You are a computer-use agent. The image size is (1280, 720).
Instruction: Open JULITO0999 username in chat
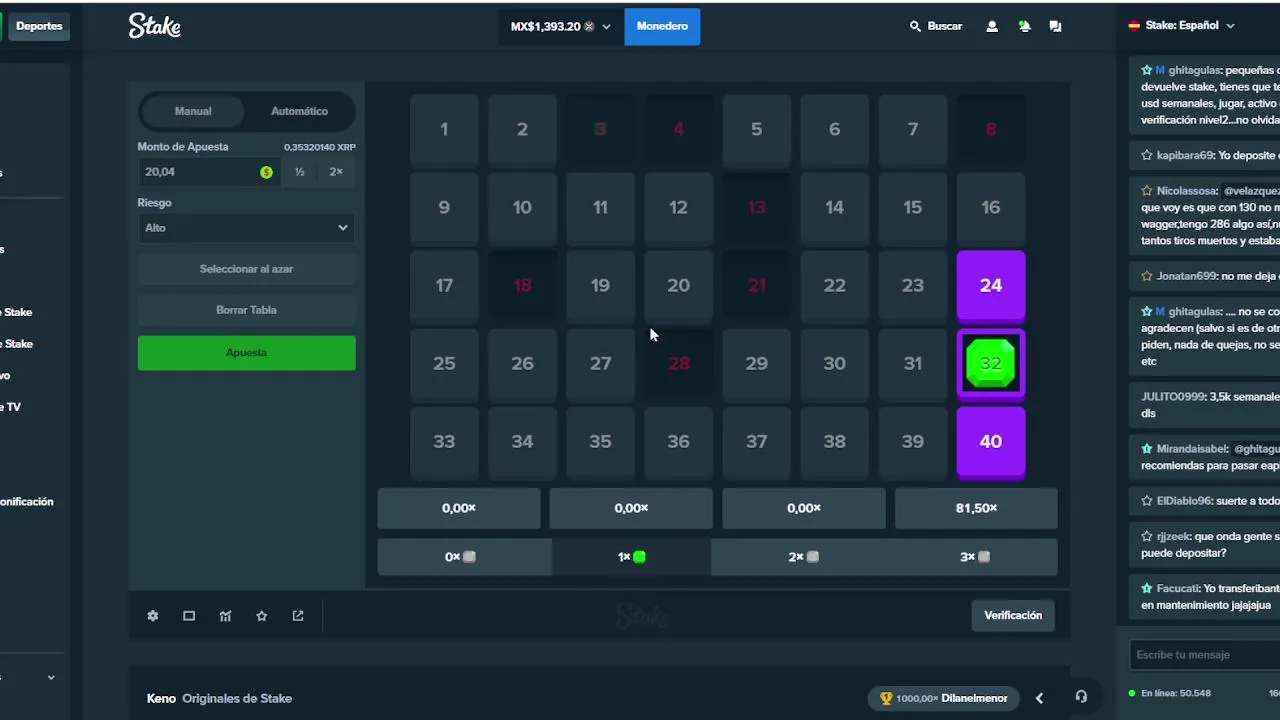pos(1172,397)
